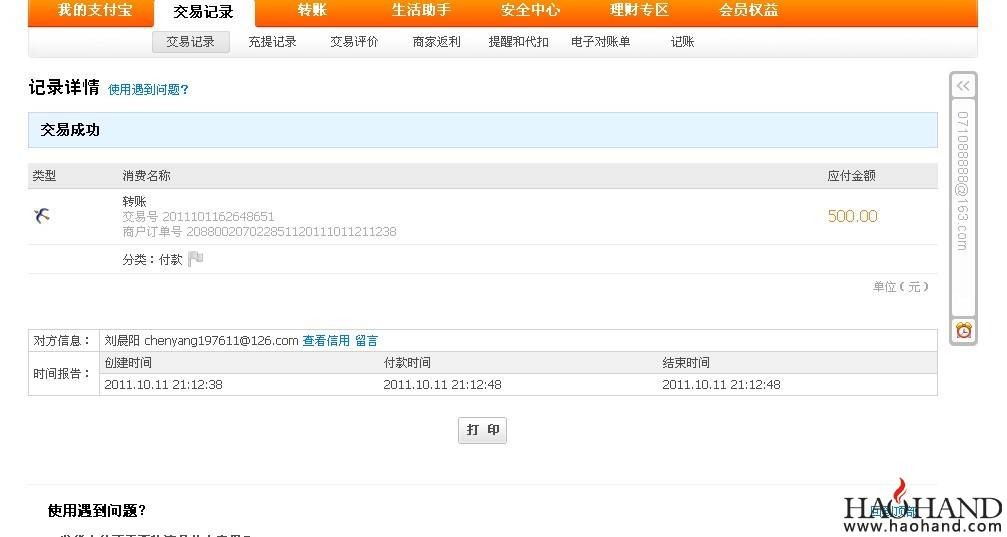Select the 交易记录 sub-navigation item
This screenshot has height=537, width=1007.
[191, 42]
